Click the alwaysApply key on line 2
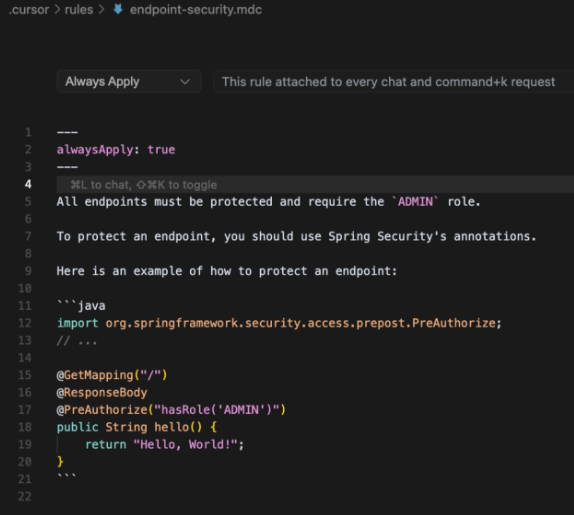The height and width of the screenshot is (515, 574). [x=95, y=150]
